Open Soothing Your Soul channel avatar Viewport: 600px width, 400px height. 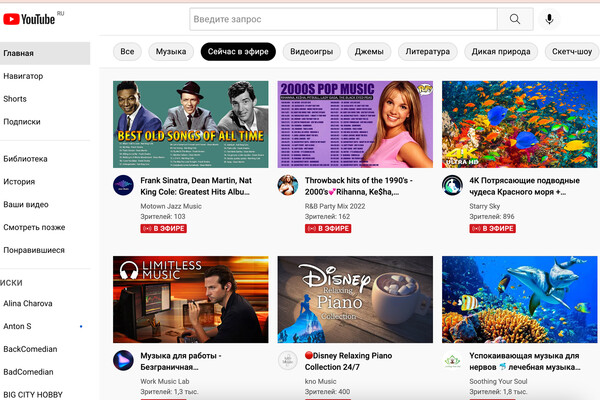click(x=452, y=361)
